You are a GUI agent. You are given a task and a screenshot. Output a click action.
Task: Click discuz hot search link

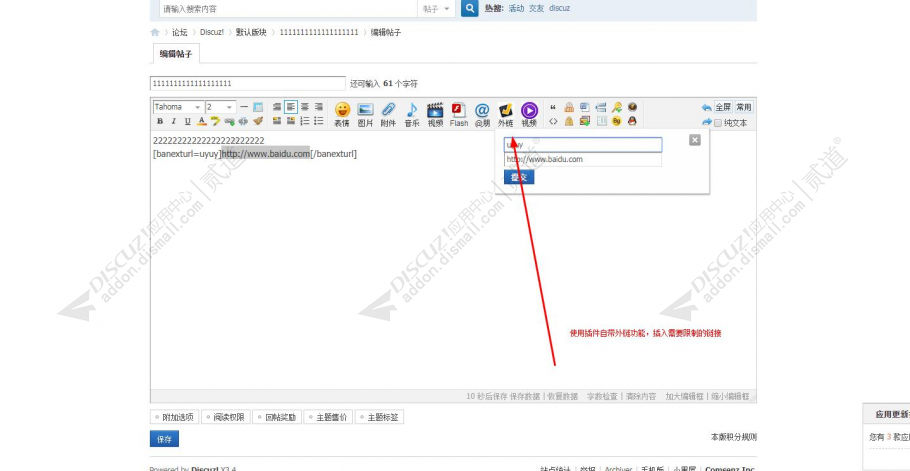click(559, 9)
